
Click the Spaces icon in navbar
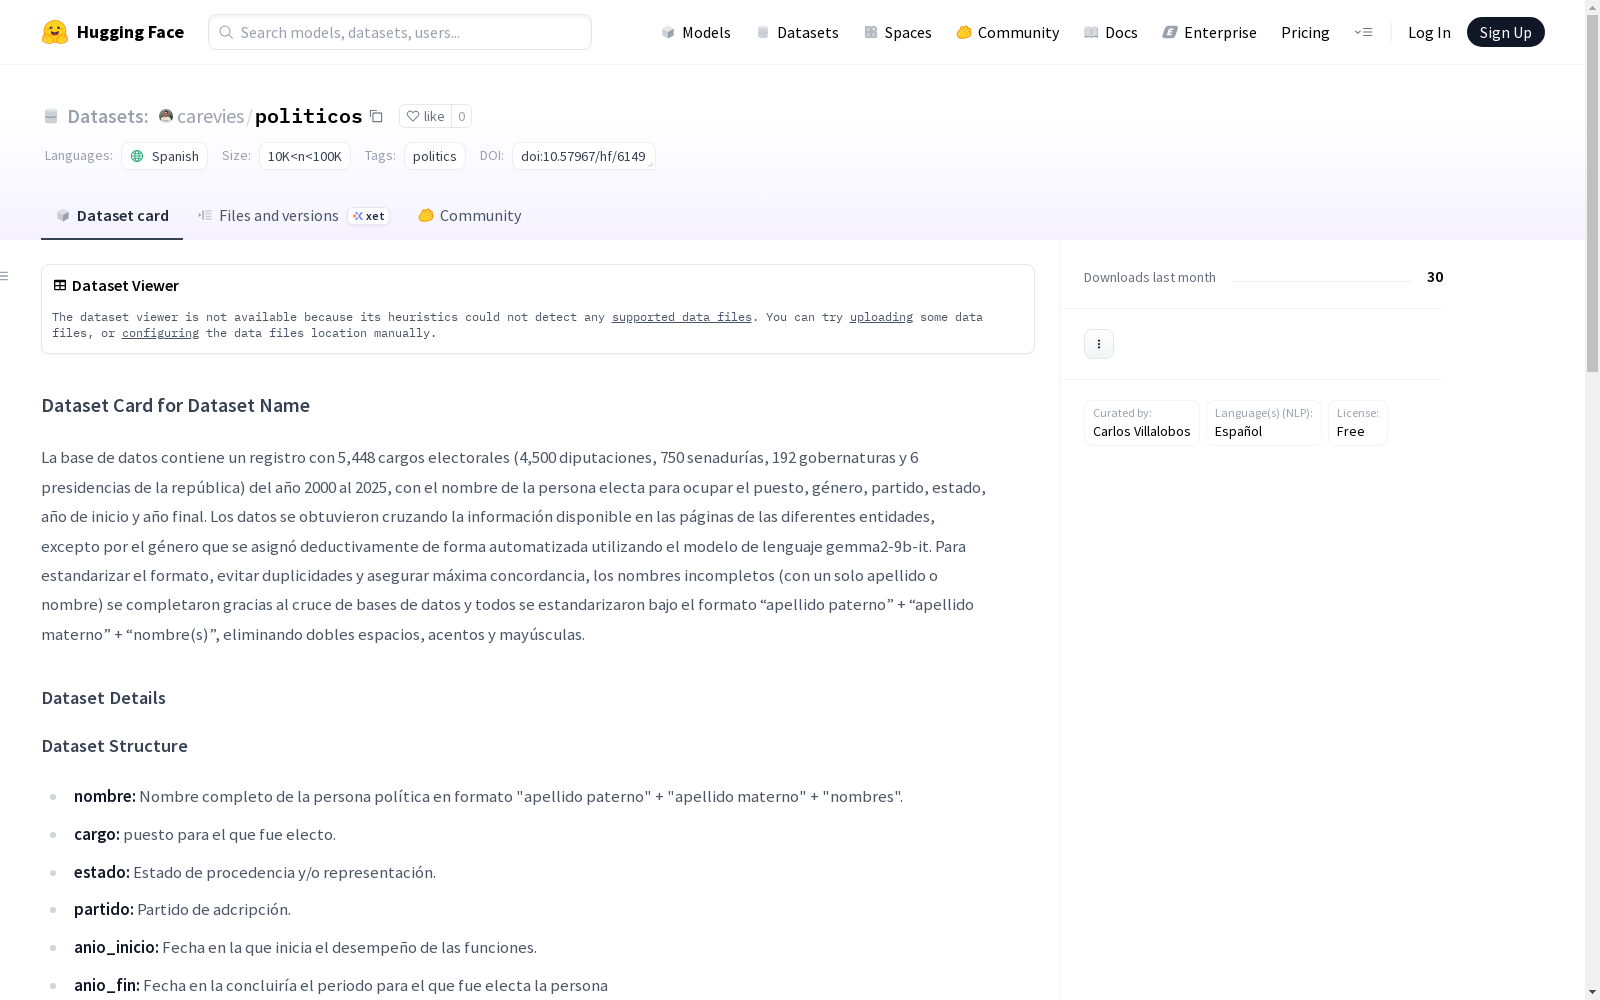[871, 32]
